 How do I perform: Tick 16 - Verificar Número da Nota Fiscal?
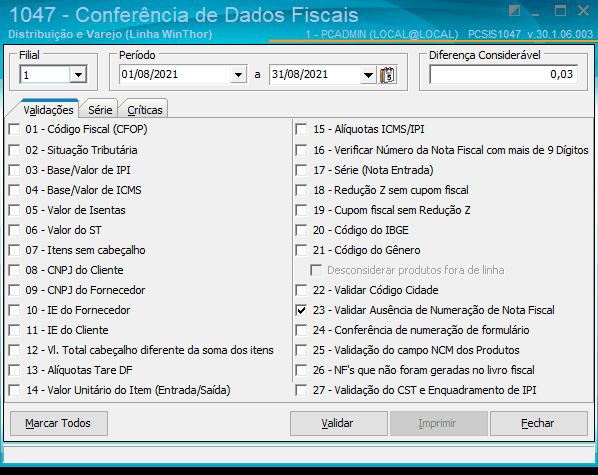click(301, 150)
